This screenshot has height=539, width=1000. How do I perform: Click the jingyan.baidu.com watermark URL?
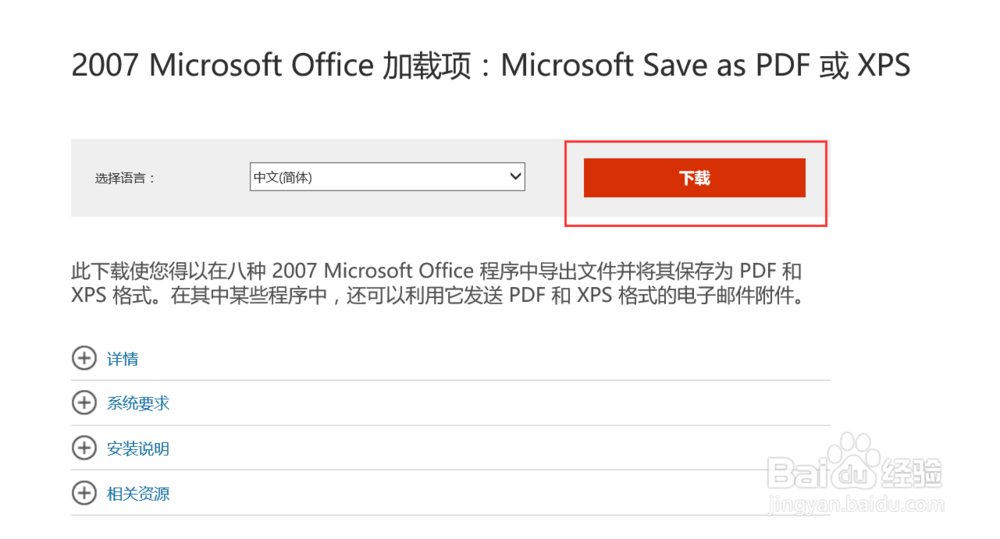[x=856, y=505]
